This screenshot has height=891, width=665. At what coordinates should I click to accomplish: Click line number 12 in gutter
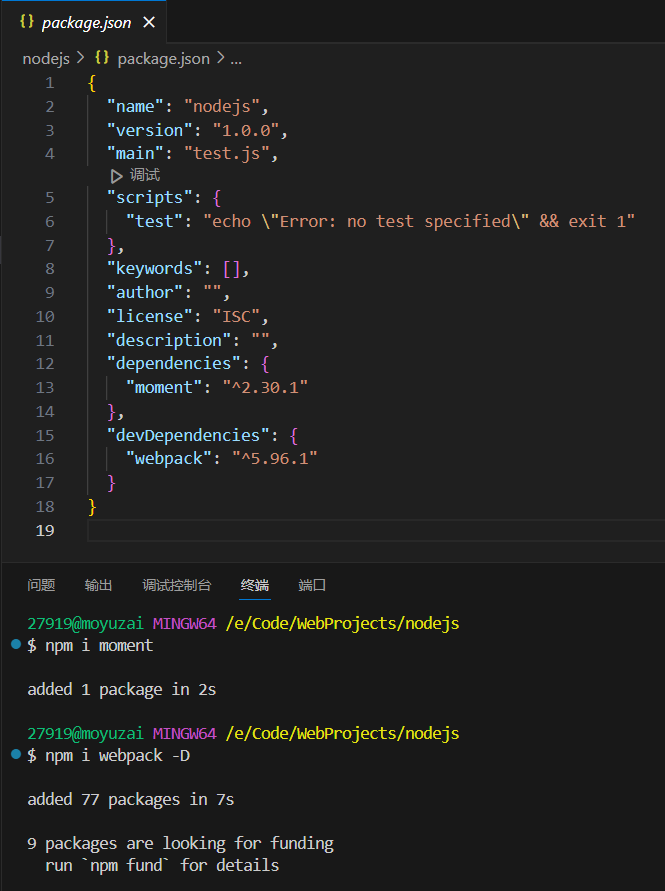(45, 364)
